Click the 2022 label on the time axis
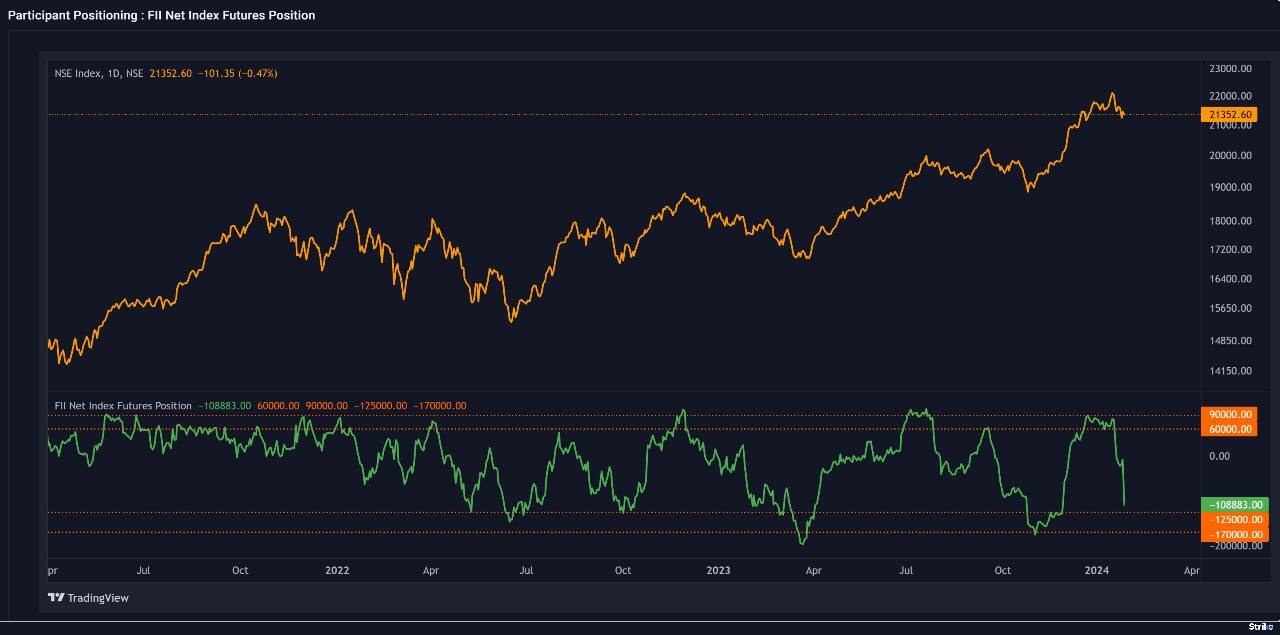This screenshot has height=635, width=1280. tap(337, 571)
